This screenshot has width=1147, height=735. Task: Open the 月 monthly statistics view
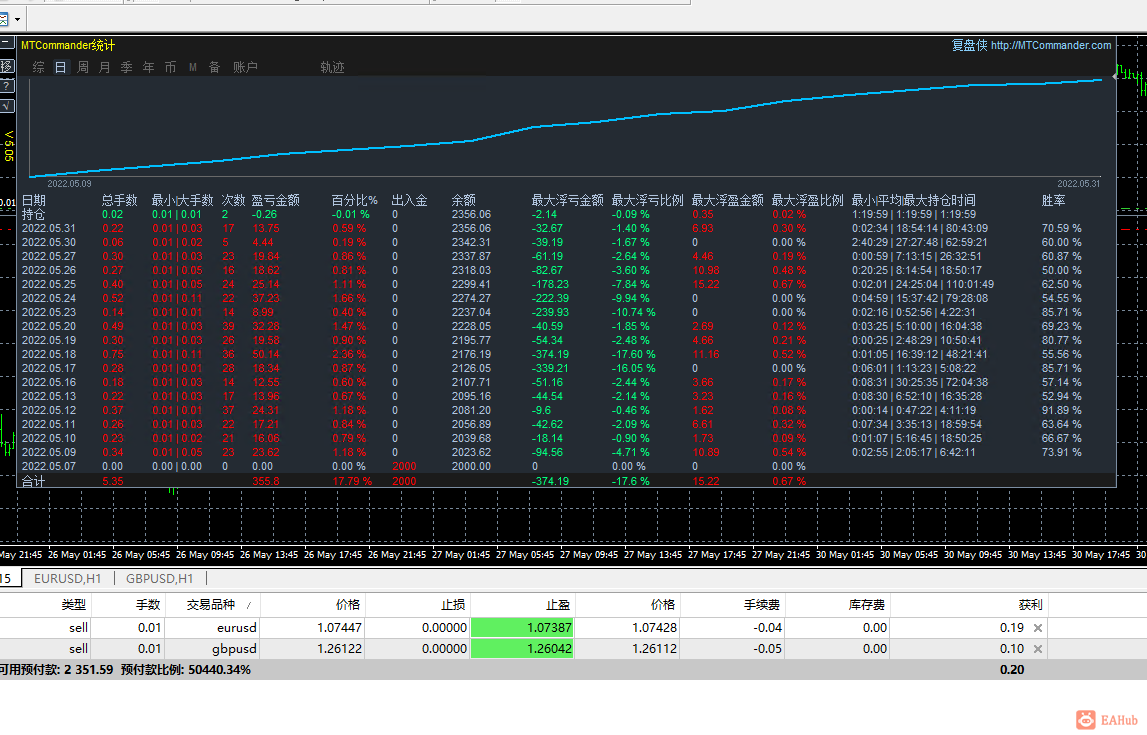click(105, 67)
